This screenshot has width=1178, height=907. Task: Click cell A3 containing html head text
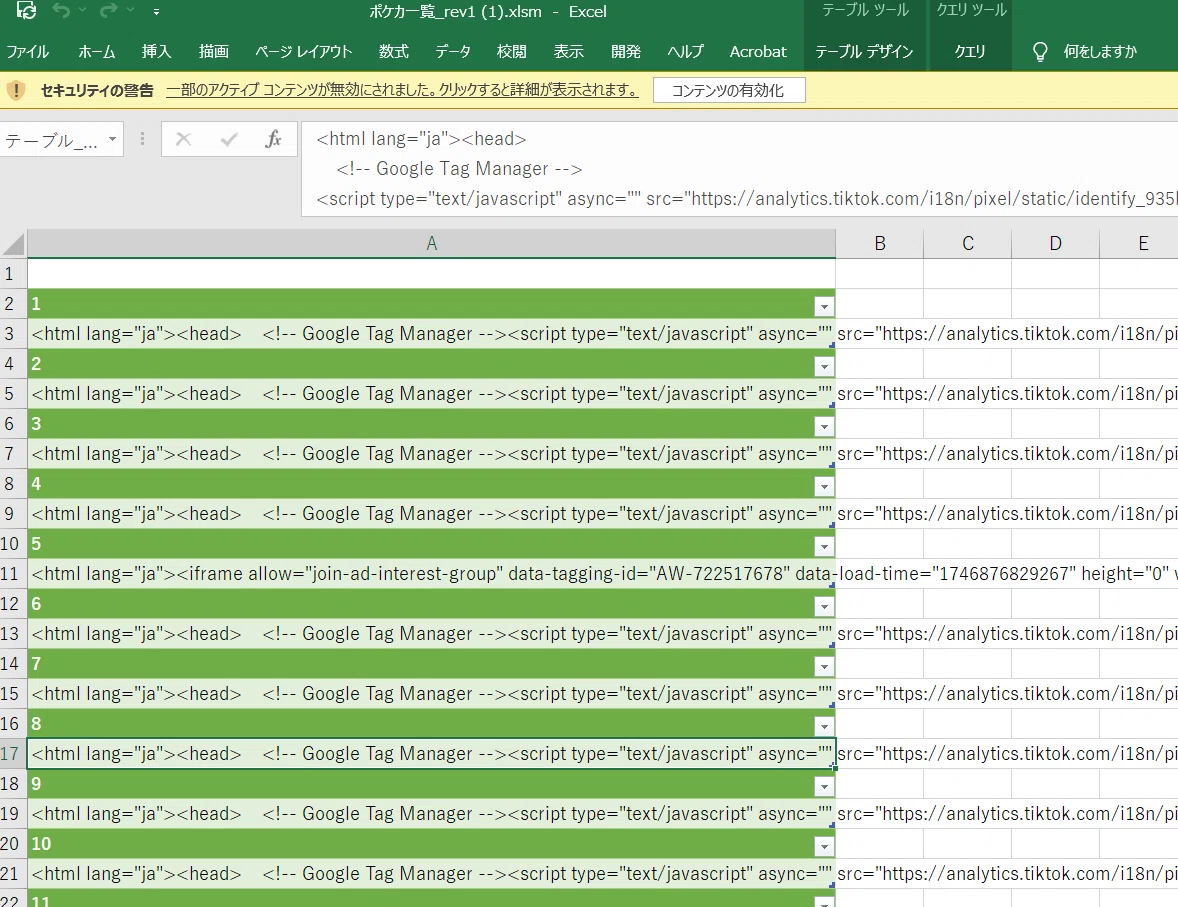pos(431,334)
